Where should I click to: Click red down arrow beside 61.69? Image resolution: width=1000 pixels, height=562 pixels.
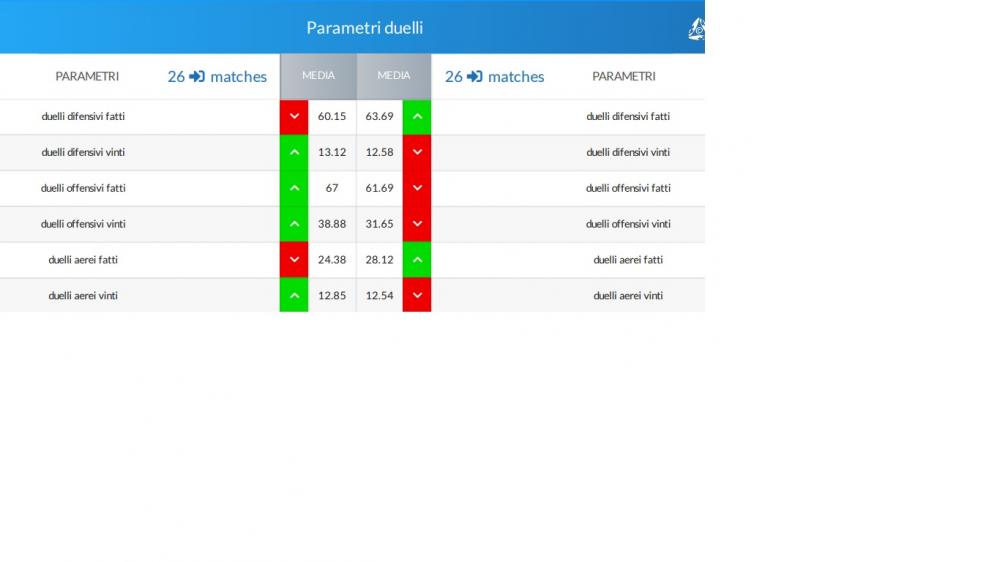(x=417, y=188)
